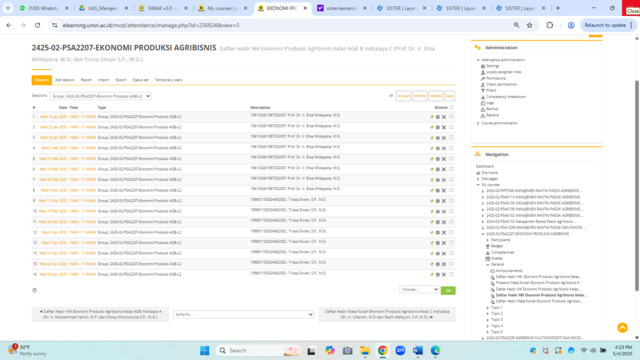Click the green OK button
Image resolution: width=640 pixels, height=360 pixels.
tap(448, 290)
